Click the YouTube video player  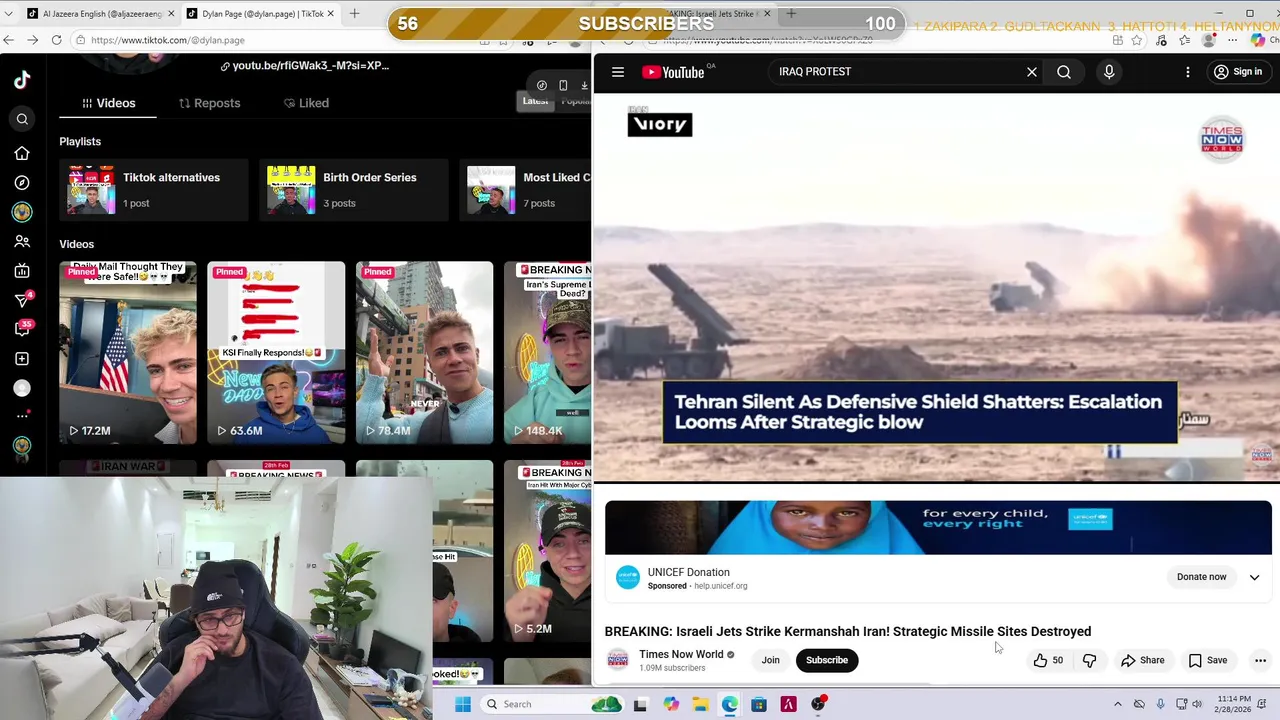coord(936,288)
